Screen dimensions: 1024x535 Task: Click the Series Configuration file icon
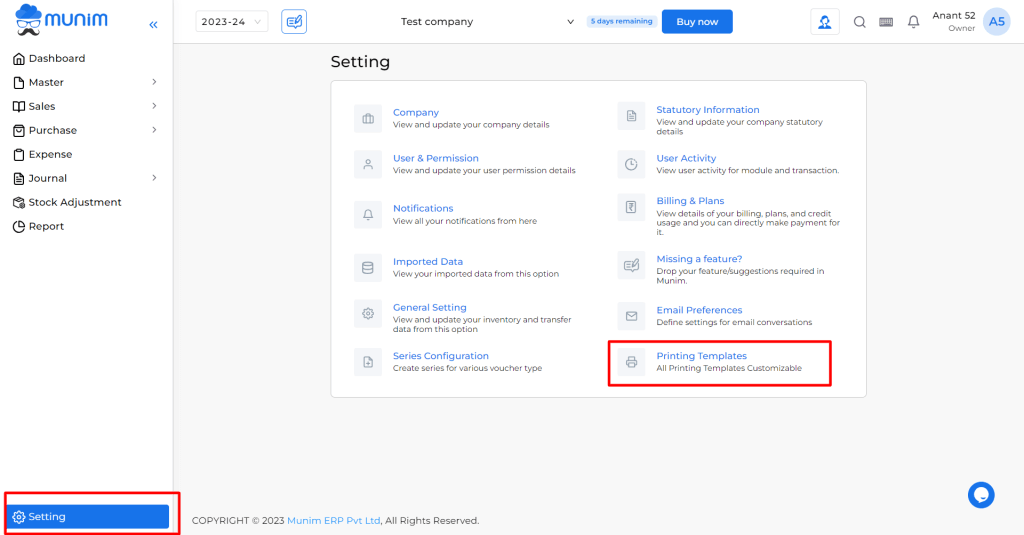pyautogui.click(x=368, y=362)
